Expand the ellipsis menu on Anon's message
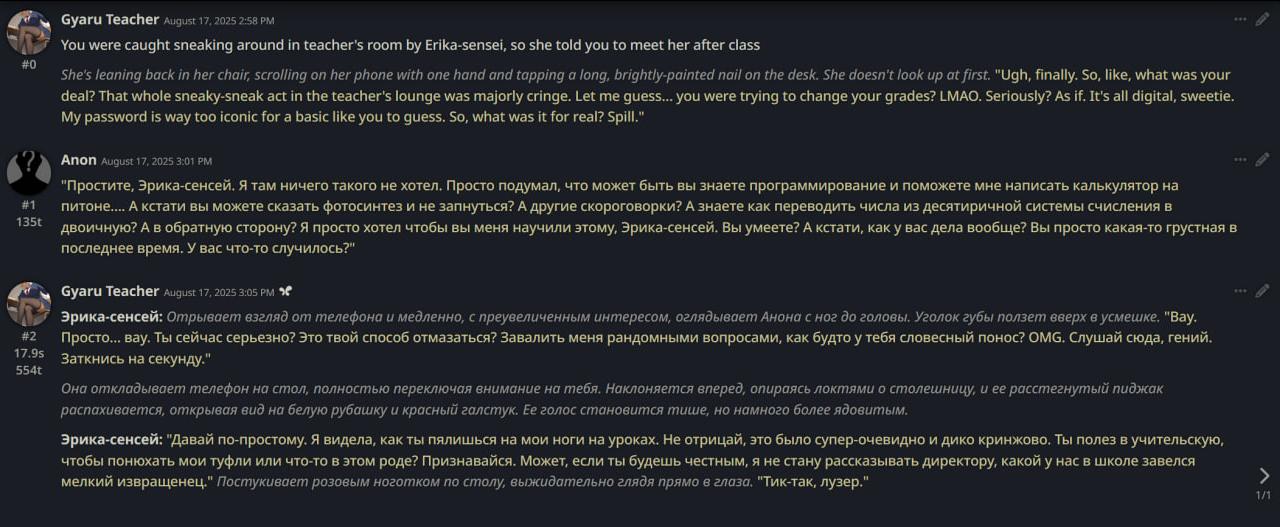Image resolution: width=1280 pixels, height=527 pixels. [1240, 160]
